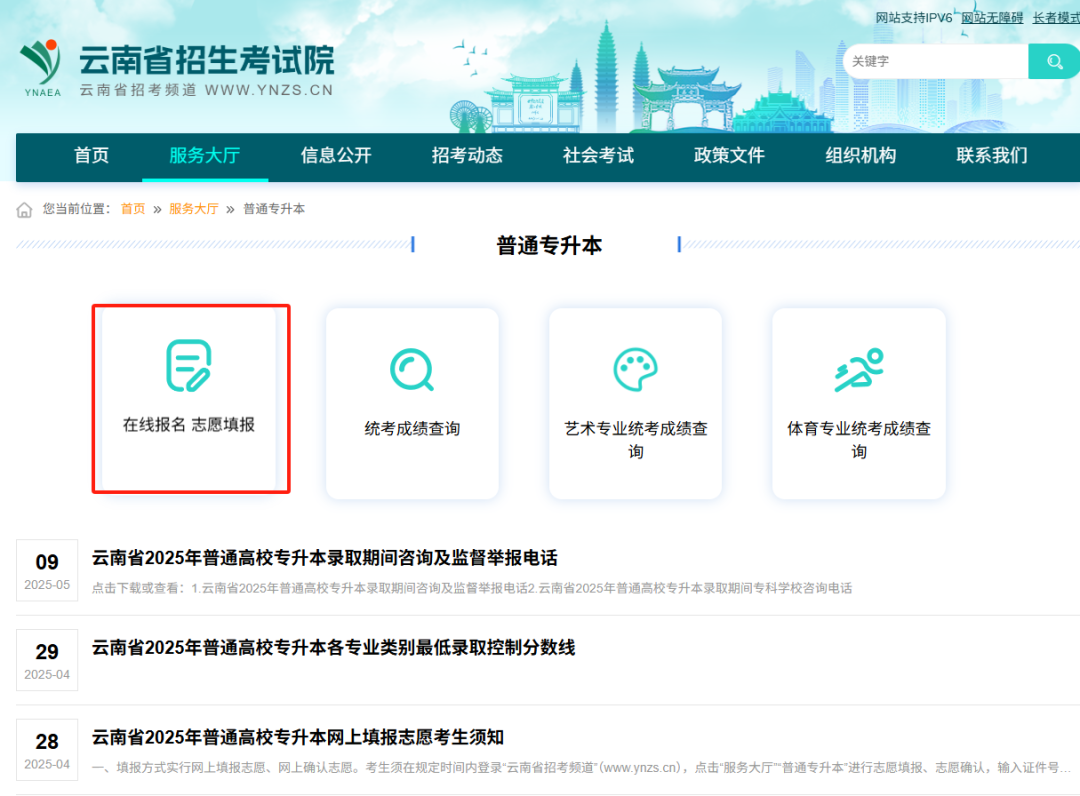Select the palette icon for 艺术专业统考成绩查询
1080x796 pixels.
click(635, 368)
